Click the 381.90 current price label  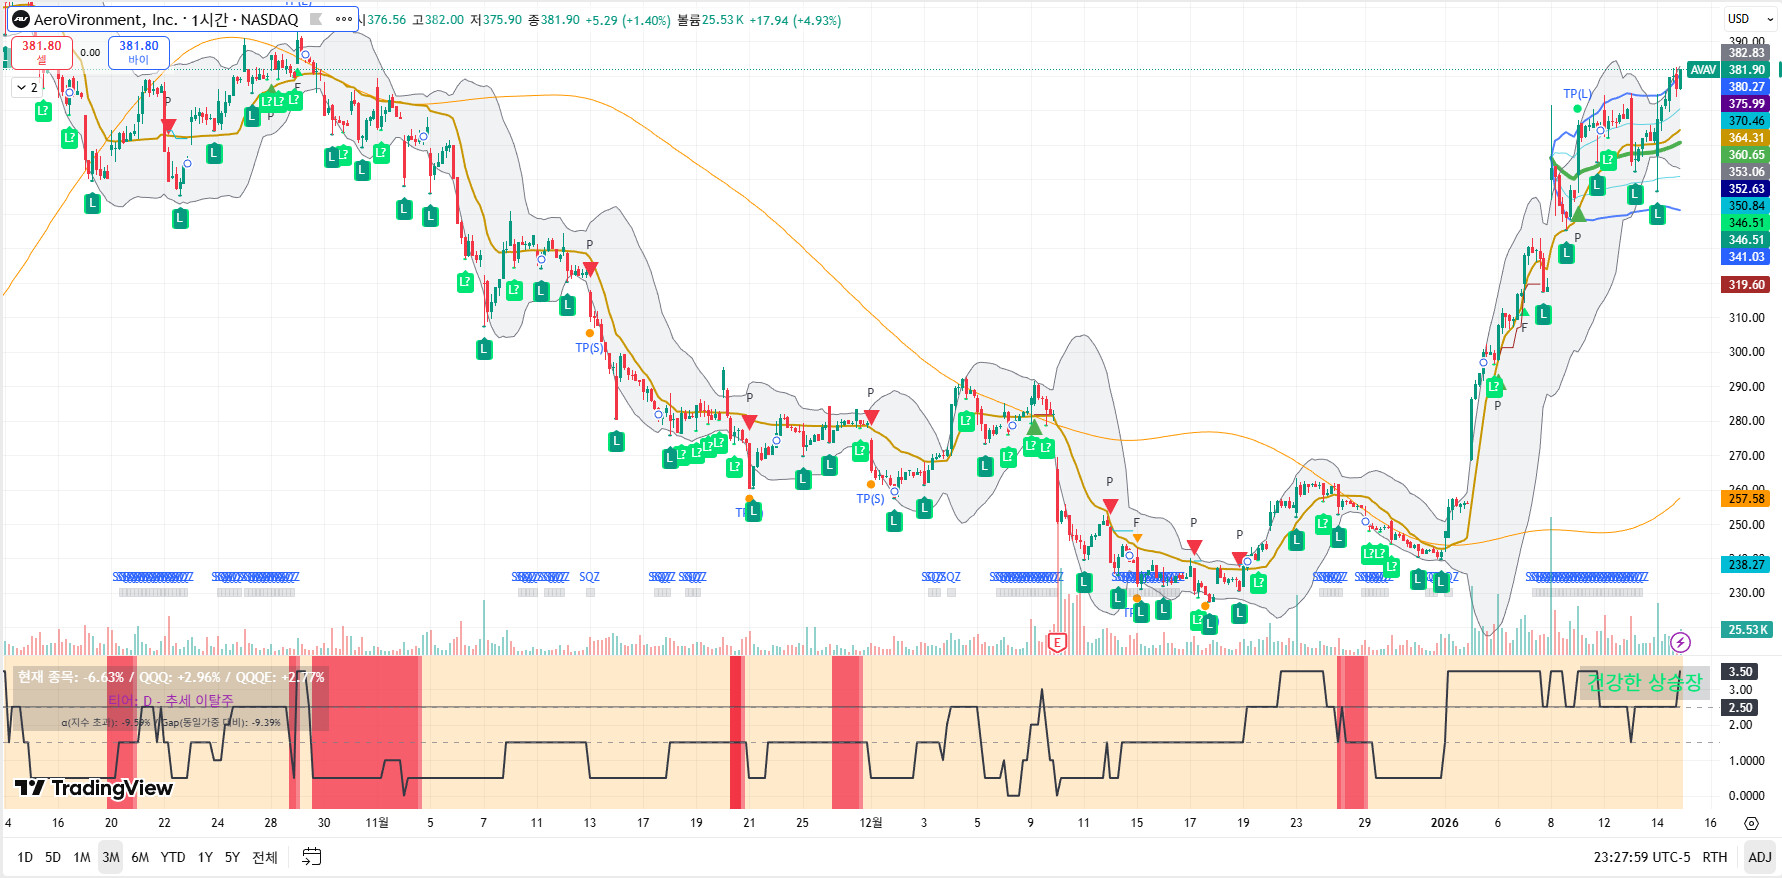coord(1747,70)
